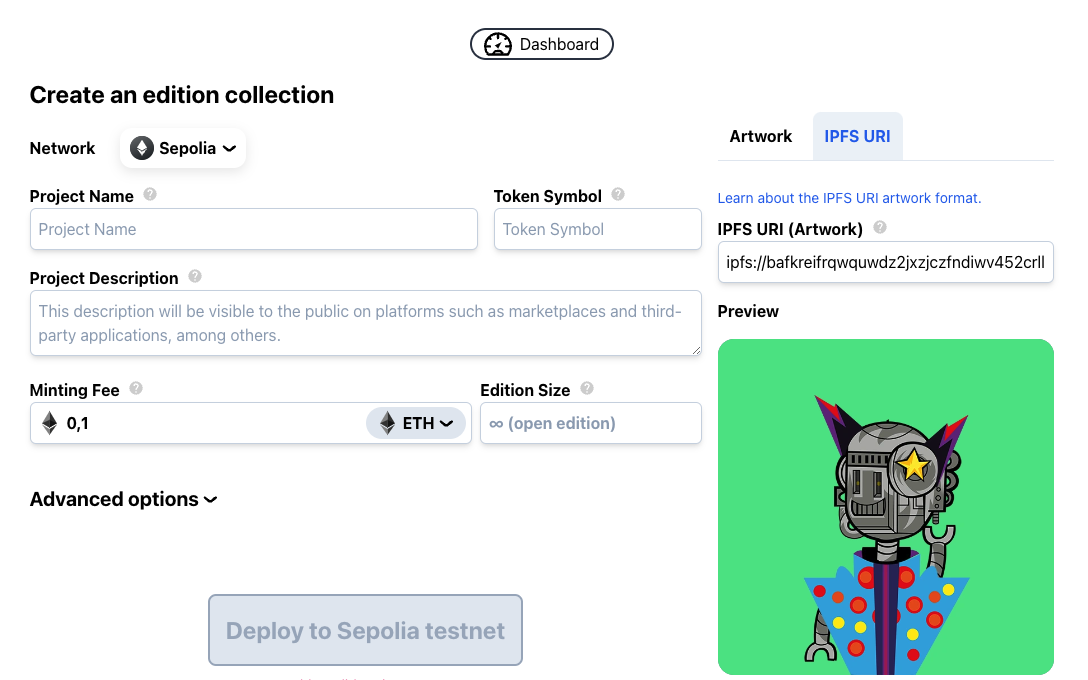
Task: Click the Token Symbol help icon
Action: pos(618,195)
